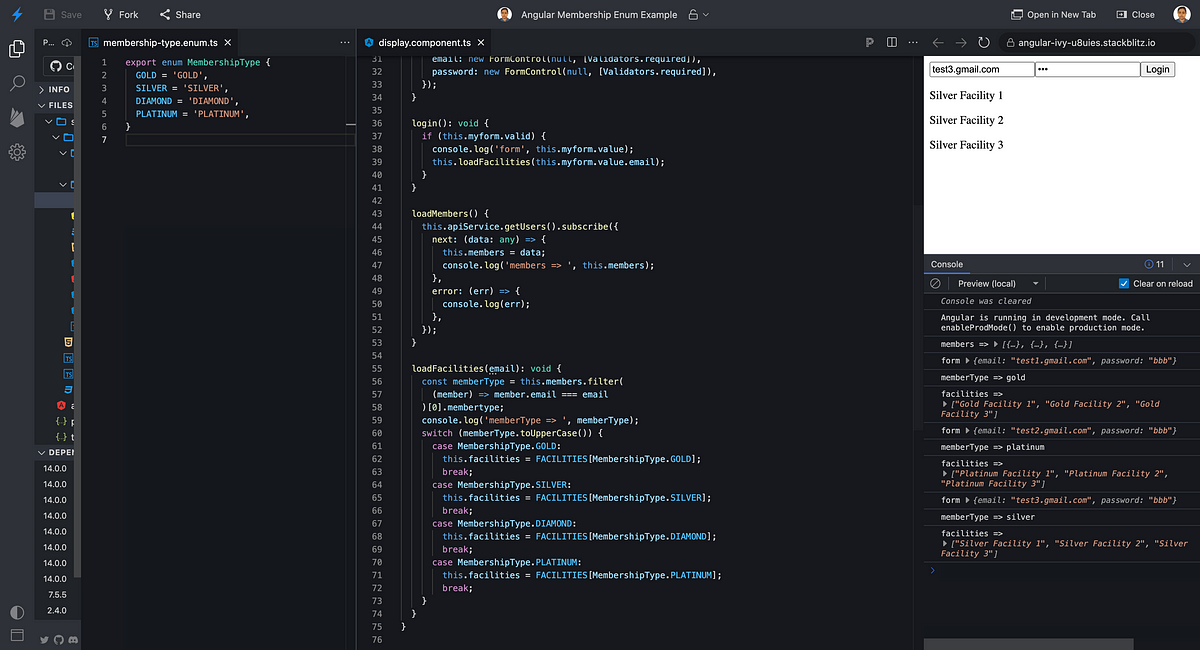Click the split editor icon

coord(890,43)
